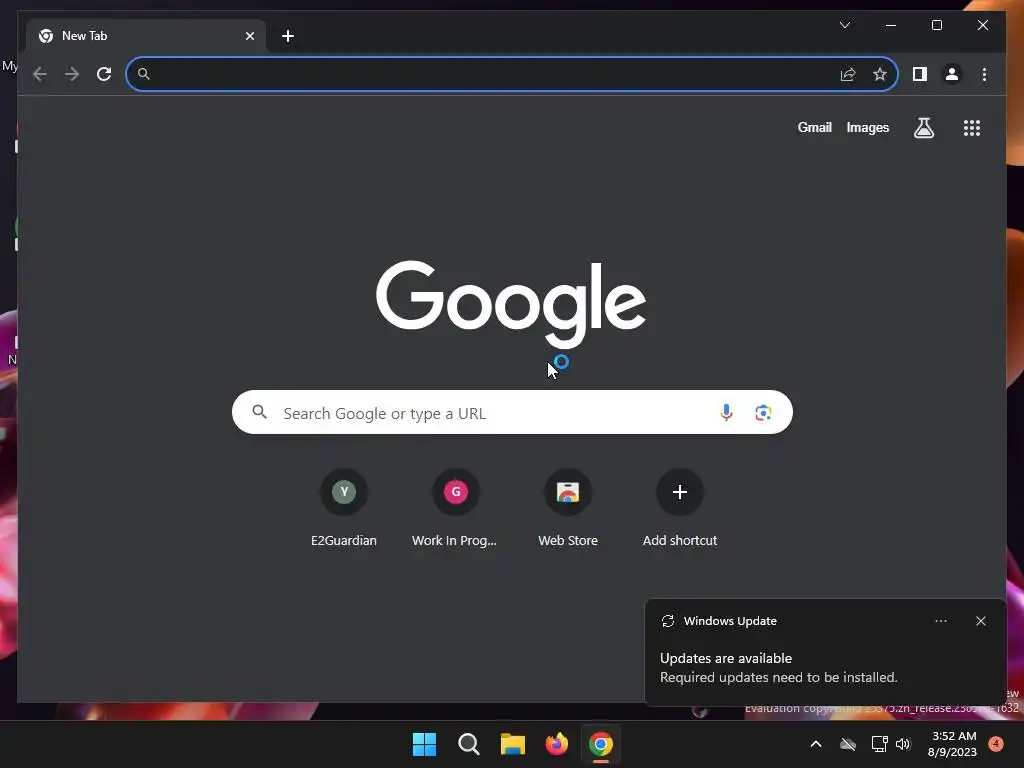The height and width of the screenshot is (768, 1024).
Task: Click the Google search box
Action: click(x=512, y=413)
